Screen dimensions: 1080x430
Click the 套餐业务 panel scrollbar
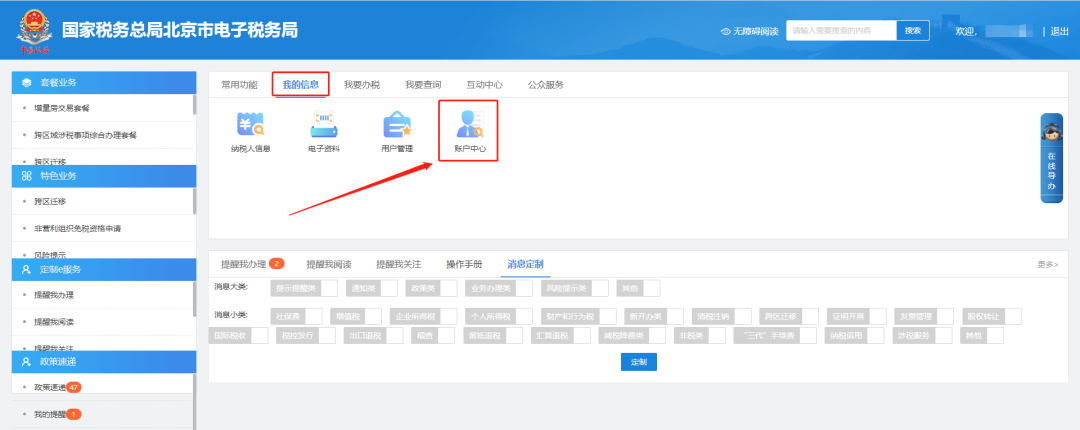click(x=194, y=120)
